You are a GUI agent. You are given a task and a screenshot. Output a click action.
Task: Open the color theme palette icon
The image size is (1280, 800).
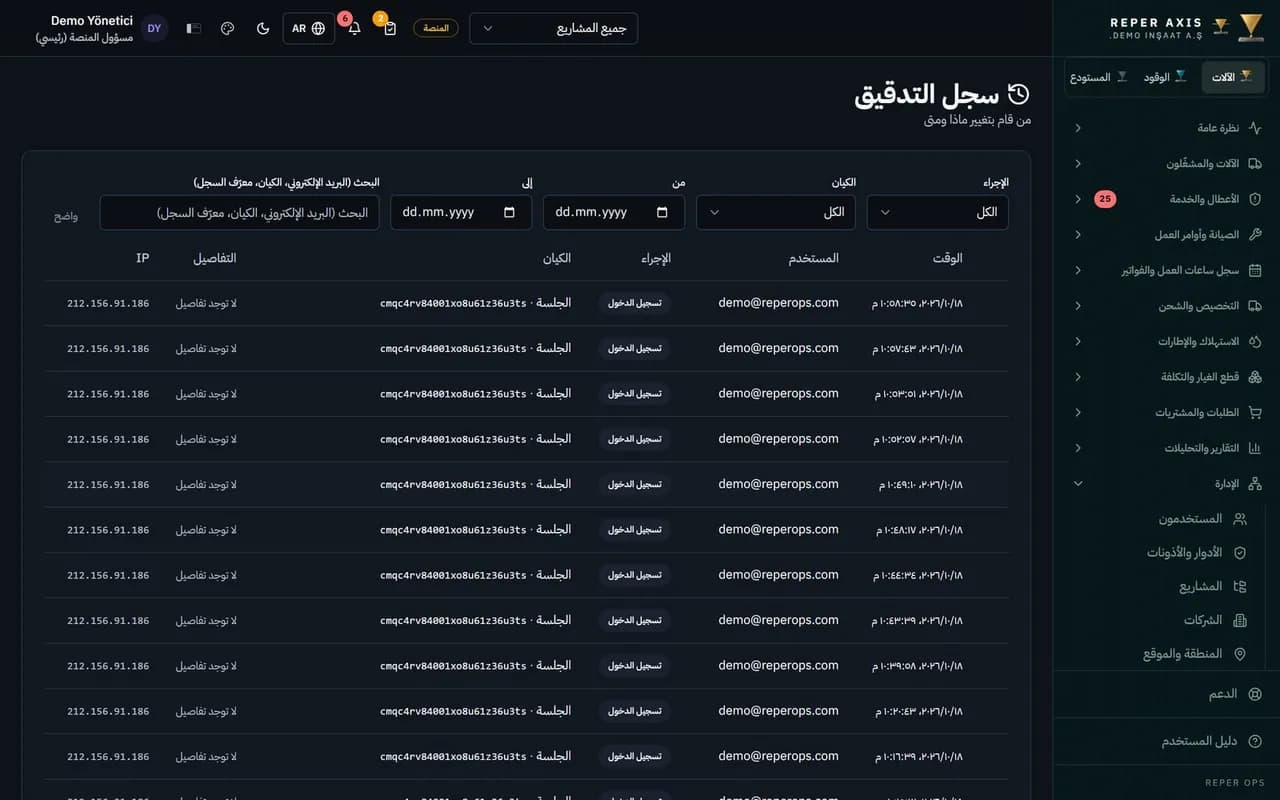pyautogui.click(x=227, y=28)
